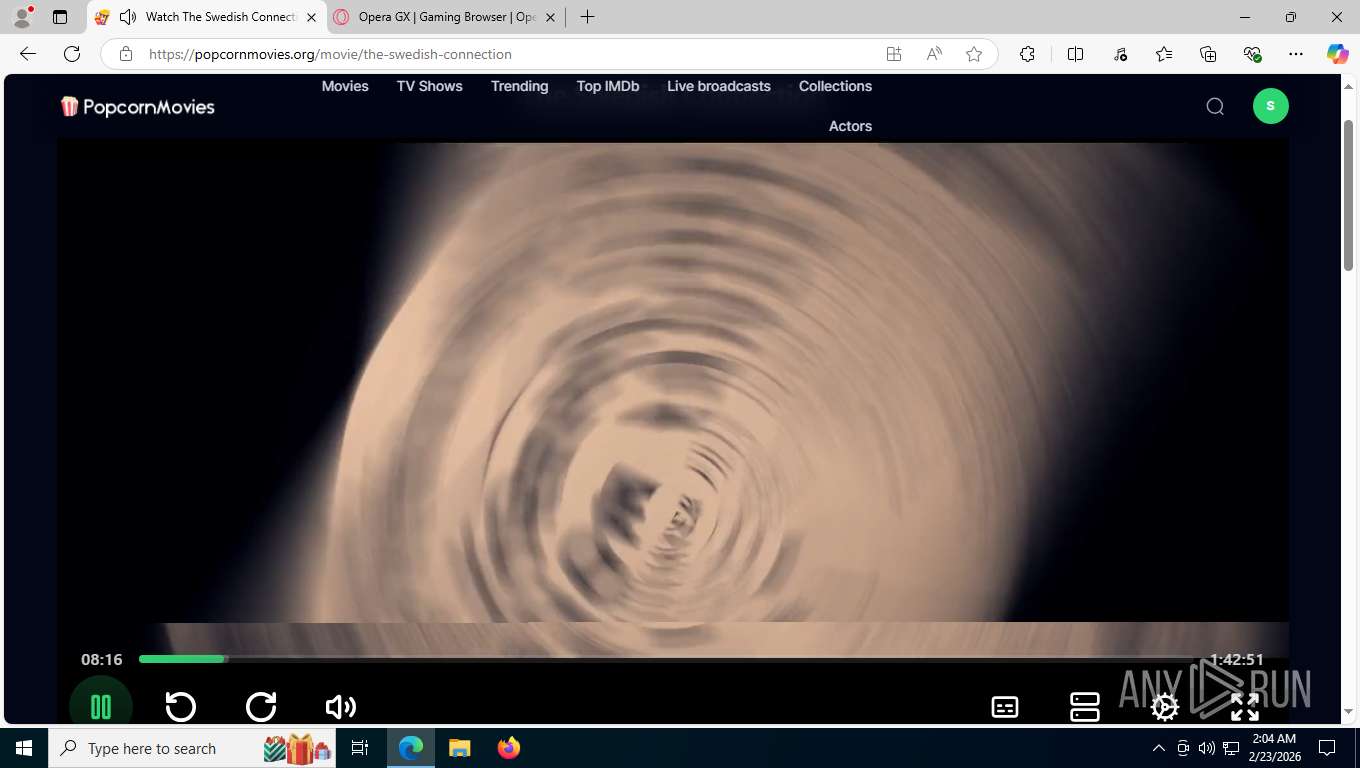Image resolution: width=1360 pixels, height=768 pixels.
Task: Open the notification center
Action: pyautogui.click(x=1327, y=748)
